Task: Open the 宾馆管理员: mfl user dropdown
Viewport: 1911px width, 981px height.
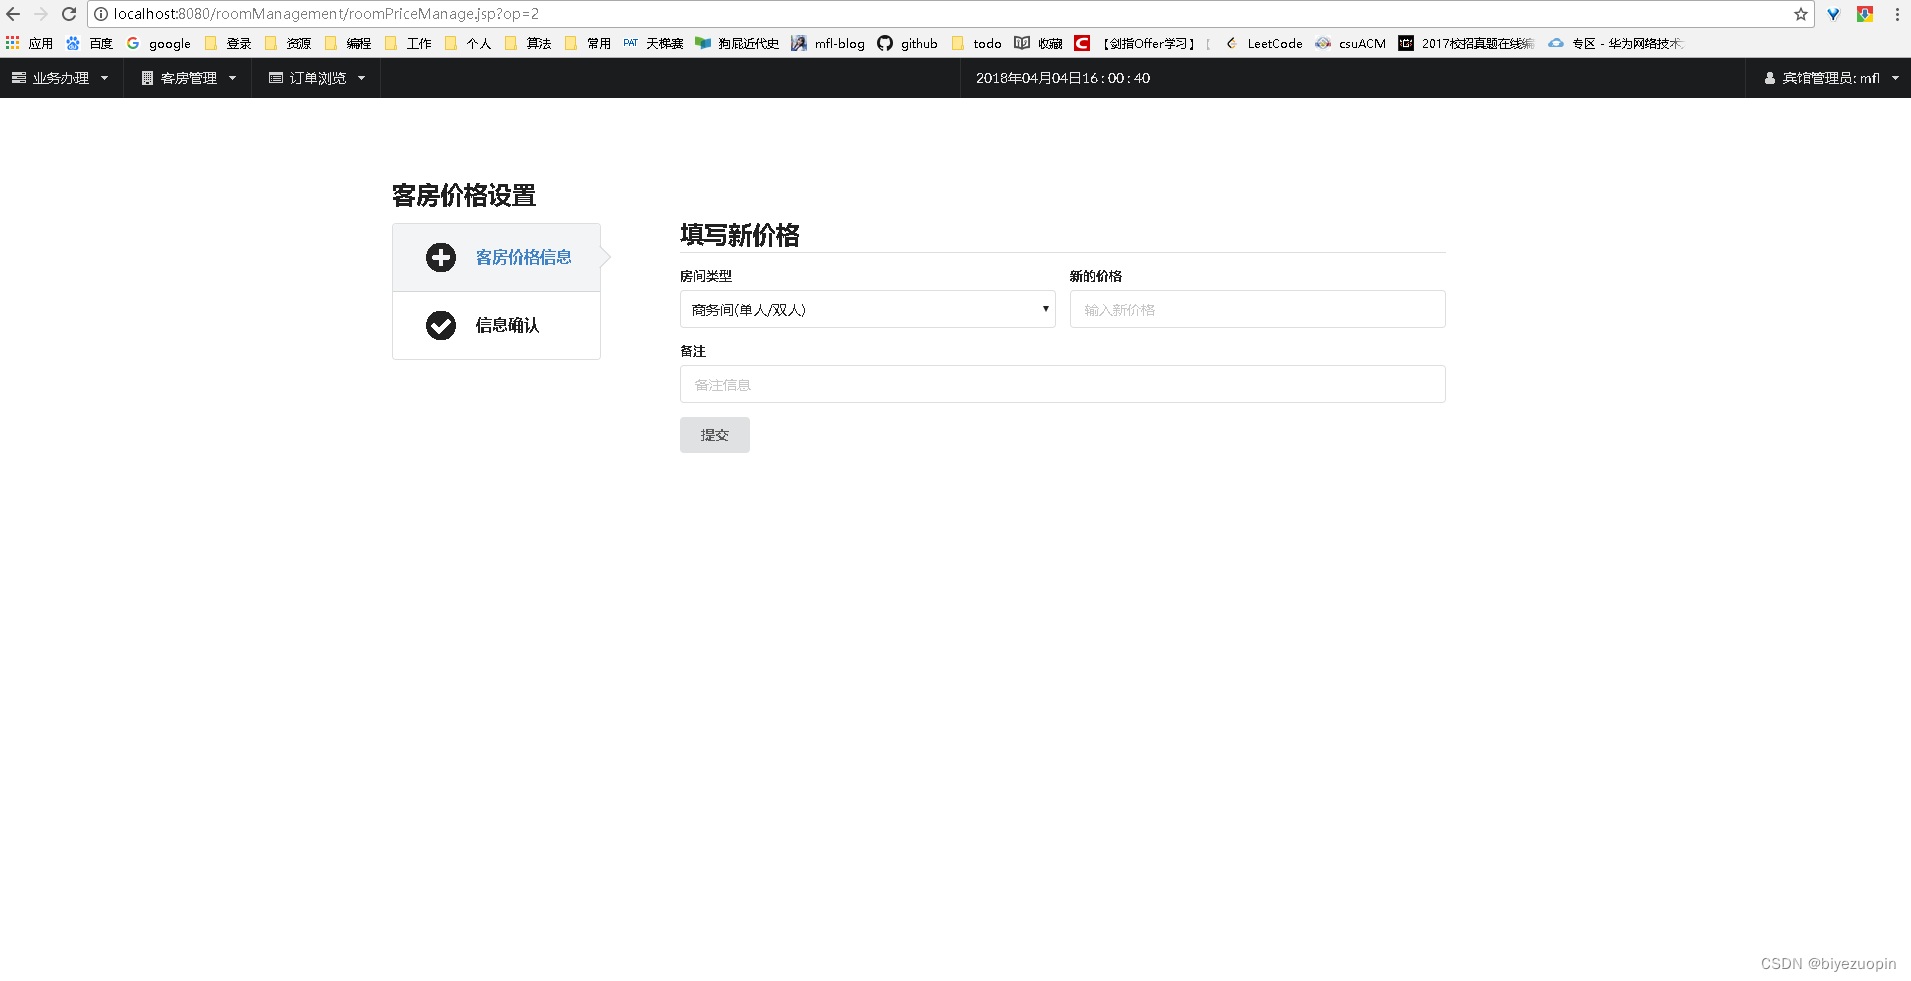Action: [x=1829, y=78]
